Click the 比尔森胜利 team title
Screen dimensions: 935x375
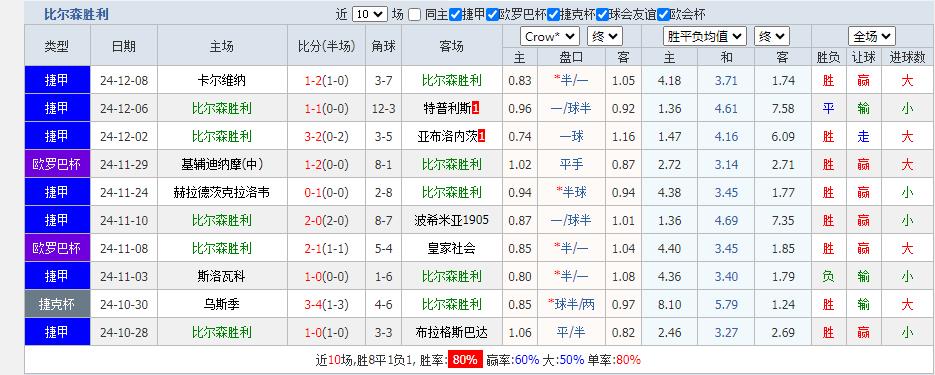pos(76,15)
